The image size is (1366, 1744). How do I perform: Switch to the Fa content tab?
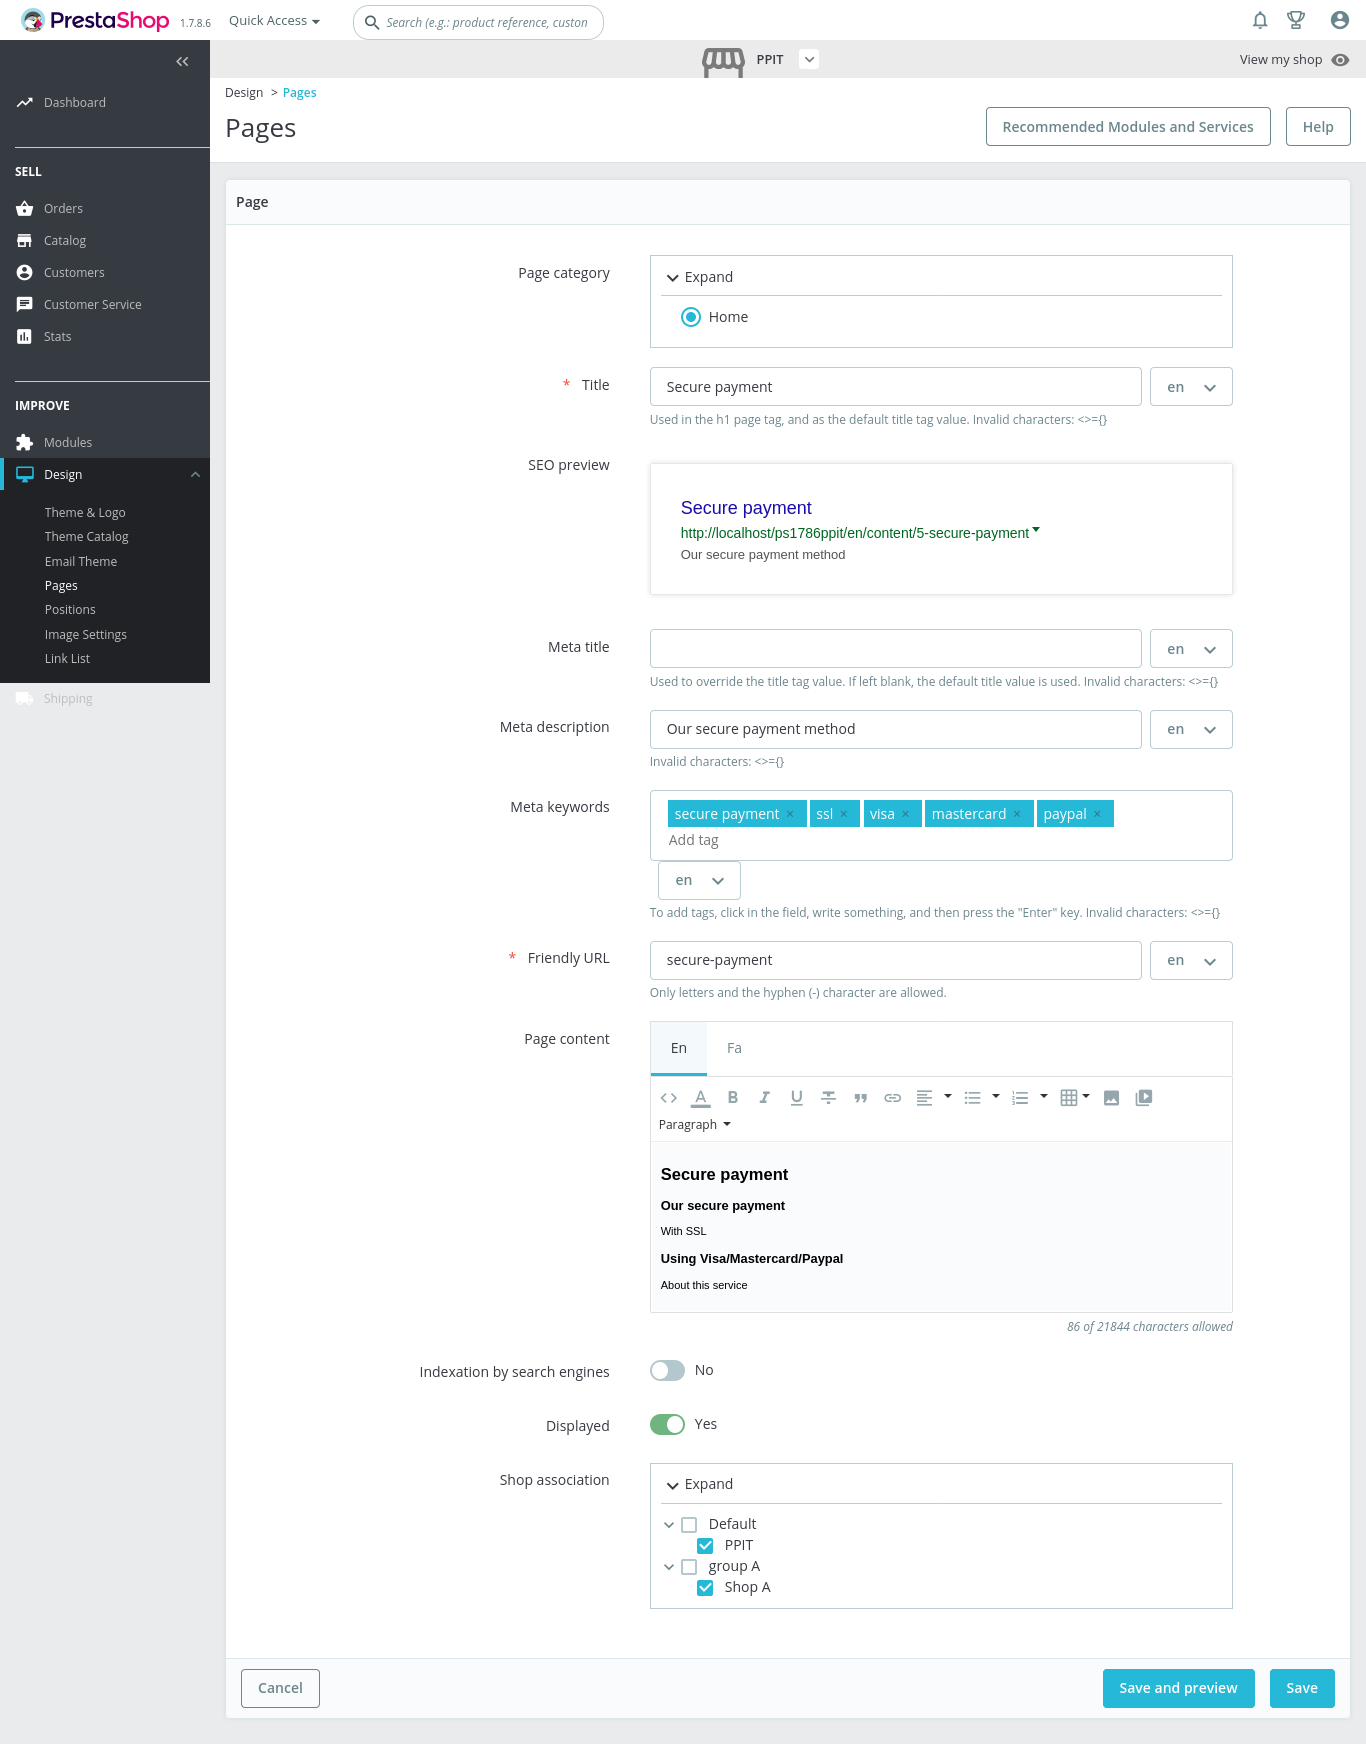734,1048
